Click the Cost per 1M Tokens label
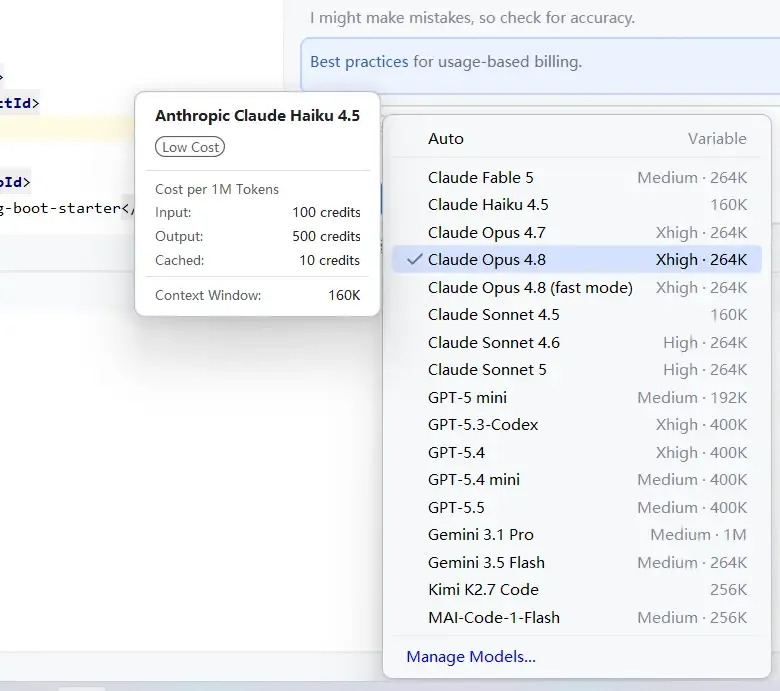 point(217,189)
